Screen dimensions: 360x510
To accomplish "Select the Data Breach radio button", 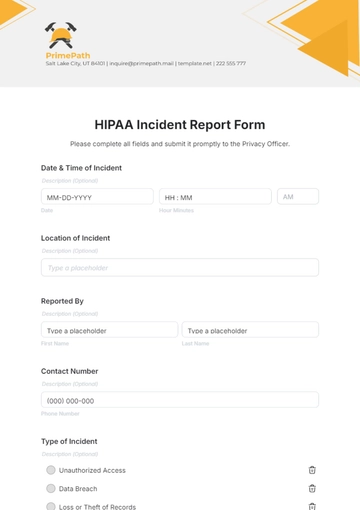I will [x=51, y=489].
